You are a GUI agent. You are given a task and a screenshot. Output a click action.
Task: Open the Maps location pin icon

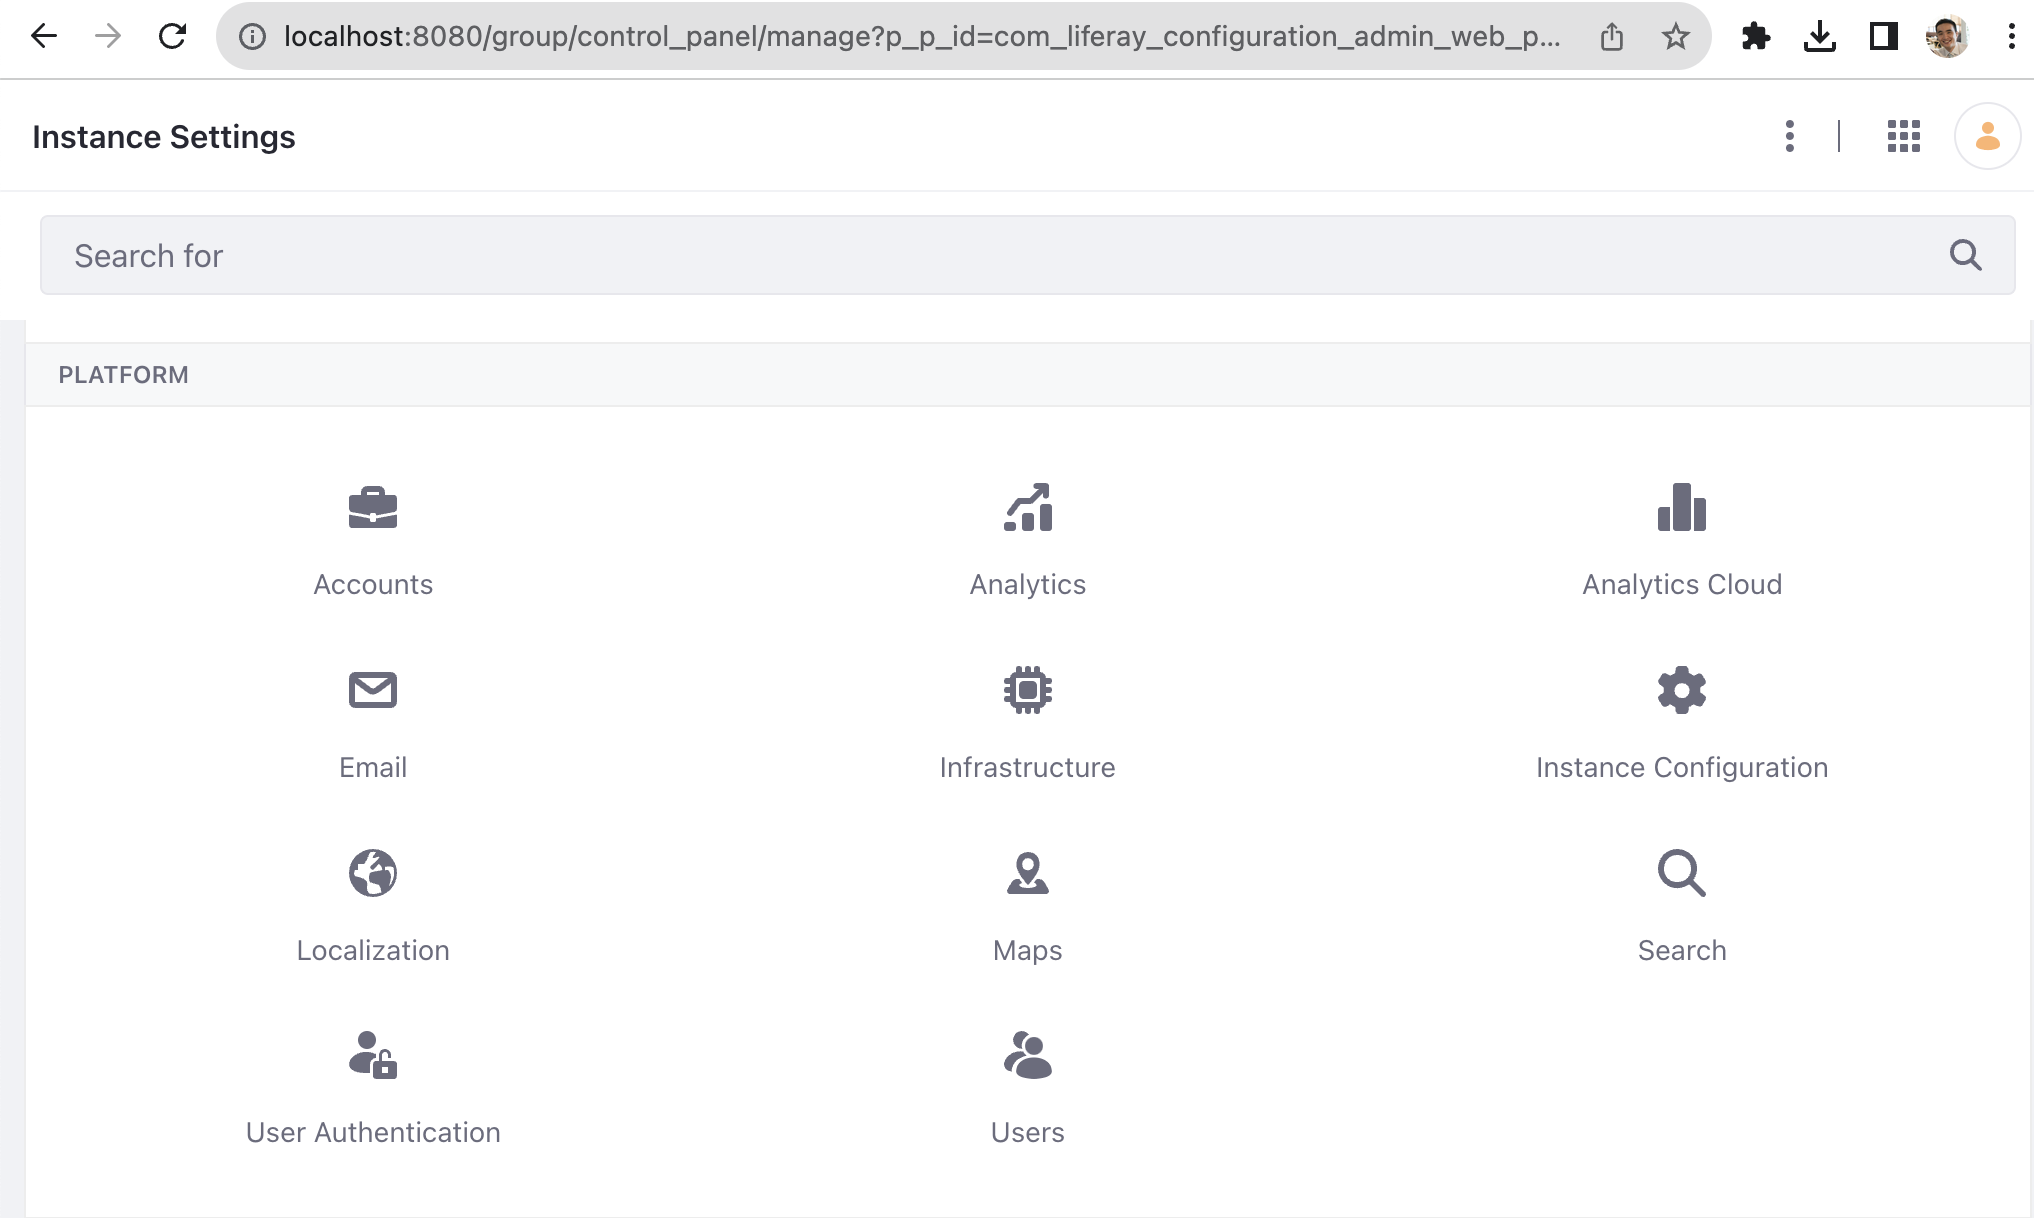point(1027,873)
